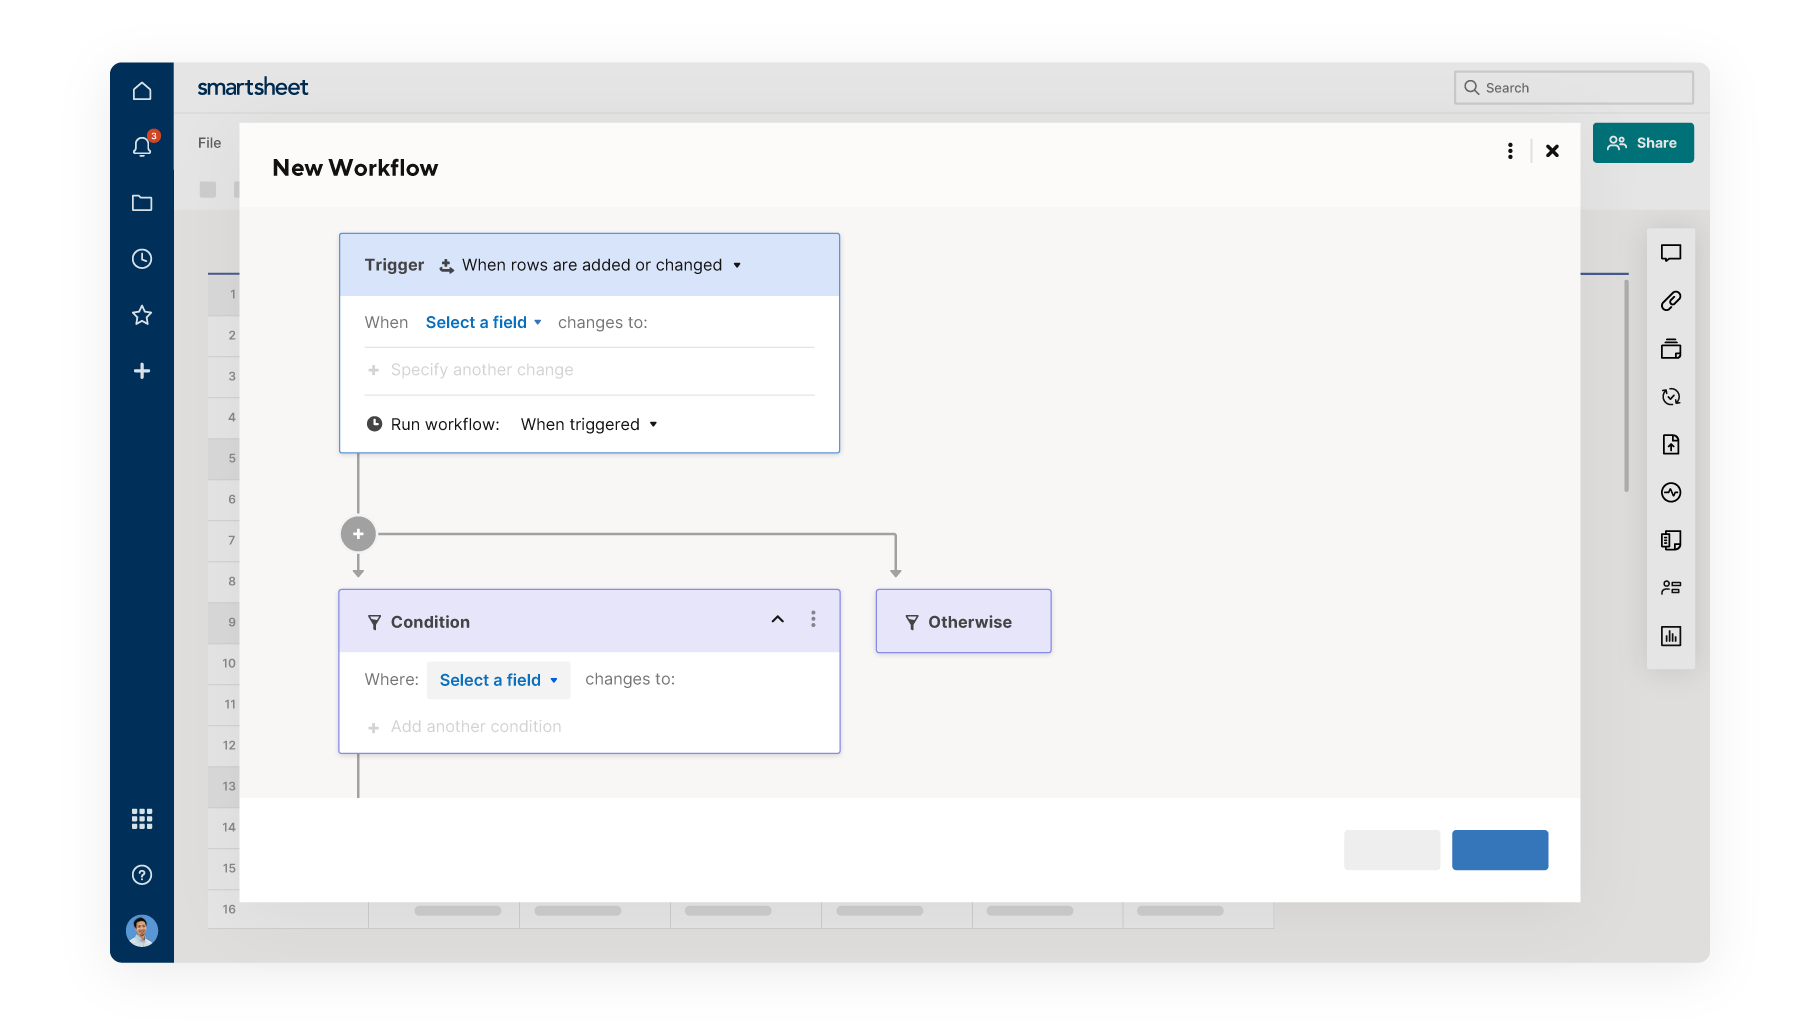
Task: Open the Browse folder icon
Action: (142, 203)
